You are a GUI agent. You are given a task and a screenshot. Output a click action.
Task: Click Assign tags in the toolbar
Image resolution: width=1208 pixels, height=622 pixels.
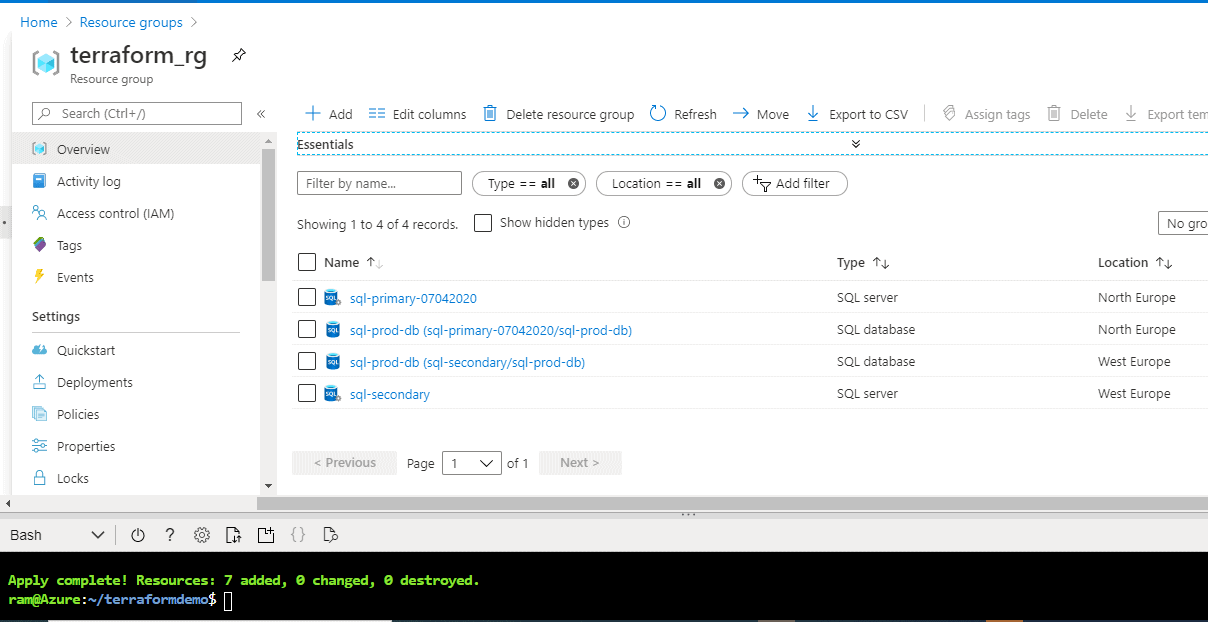point(986,114)
